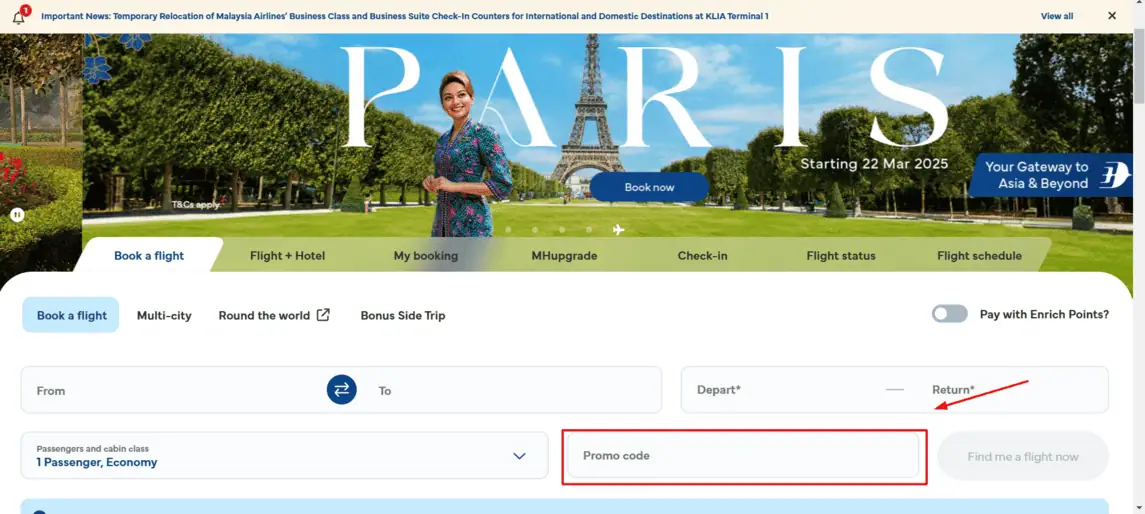The height and width of the screenshot is (514, 1145).
Task: Choose the Bonus Side Trip option
Action: click(403, 315)
